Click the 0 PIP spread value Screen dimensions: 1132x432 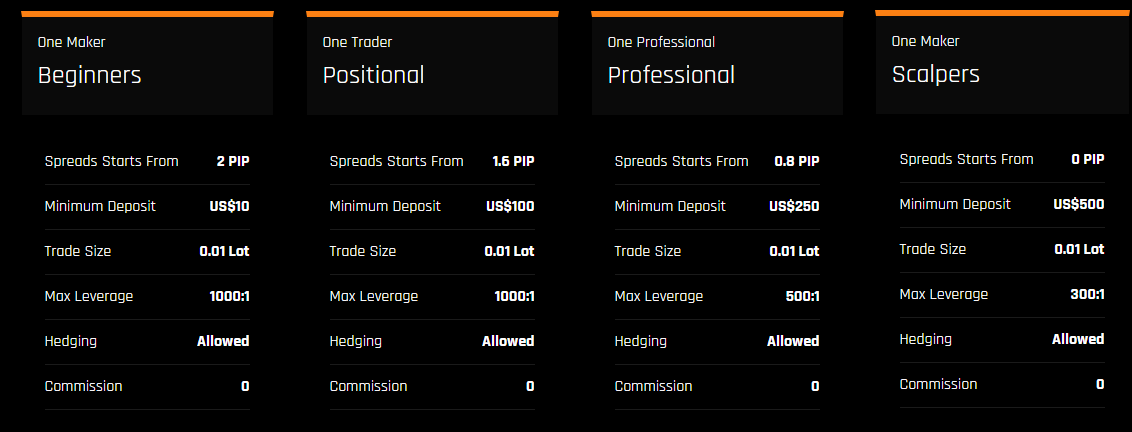(1088, 160)
